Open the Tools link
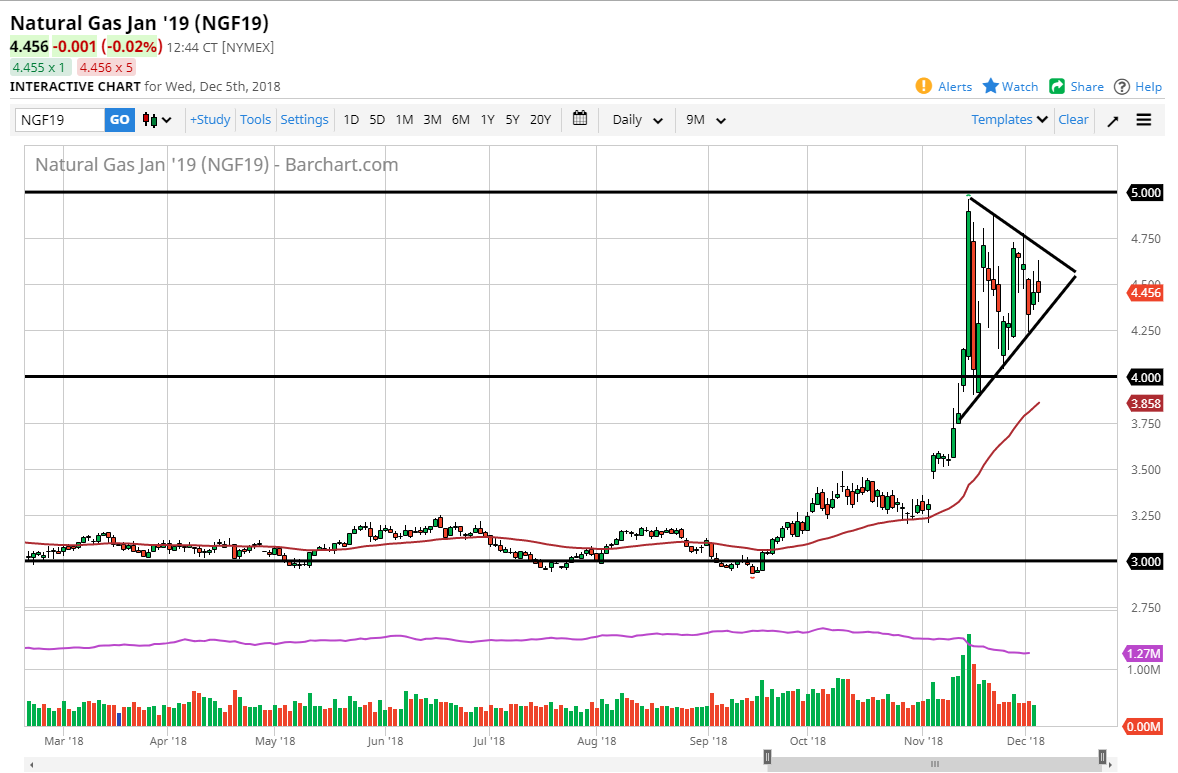Image resolution: width=1178 pixels, height=773 pixels. (255, 119)
